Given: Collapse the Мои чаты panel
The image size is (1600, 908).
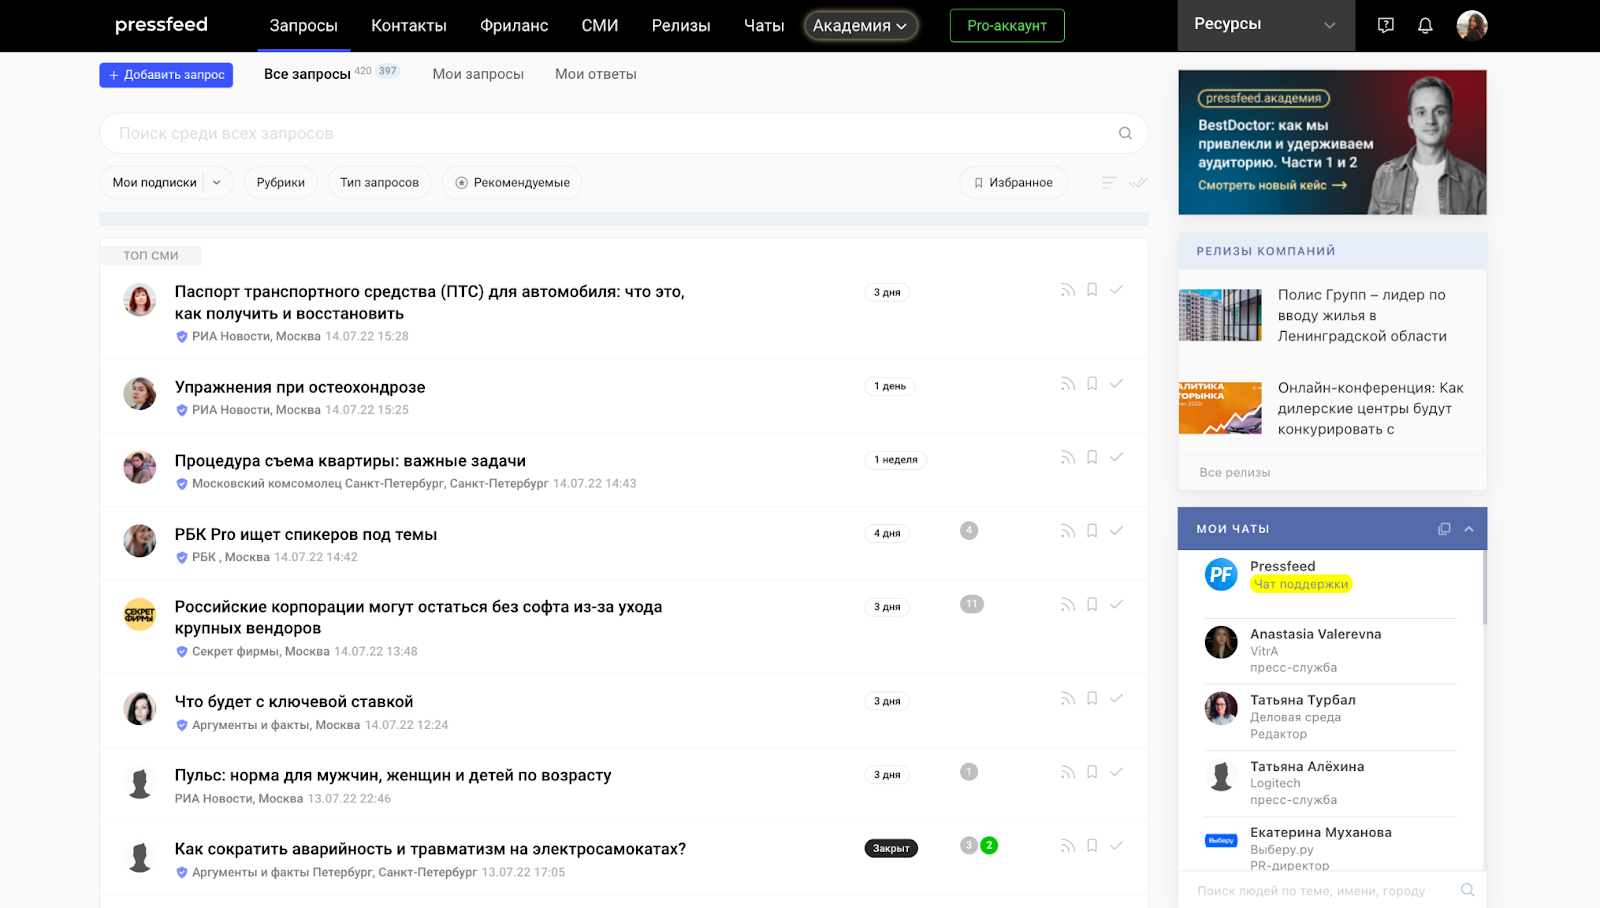Looking at the screenshot, I should [1469, 529].
